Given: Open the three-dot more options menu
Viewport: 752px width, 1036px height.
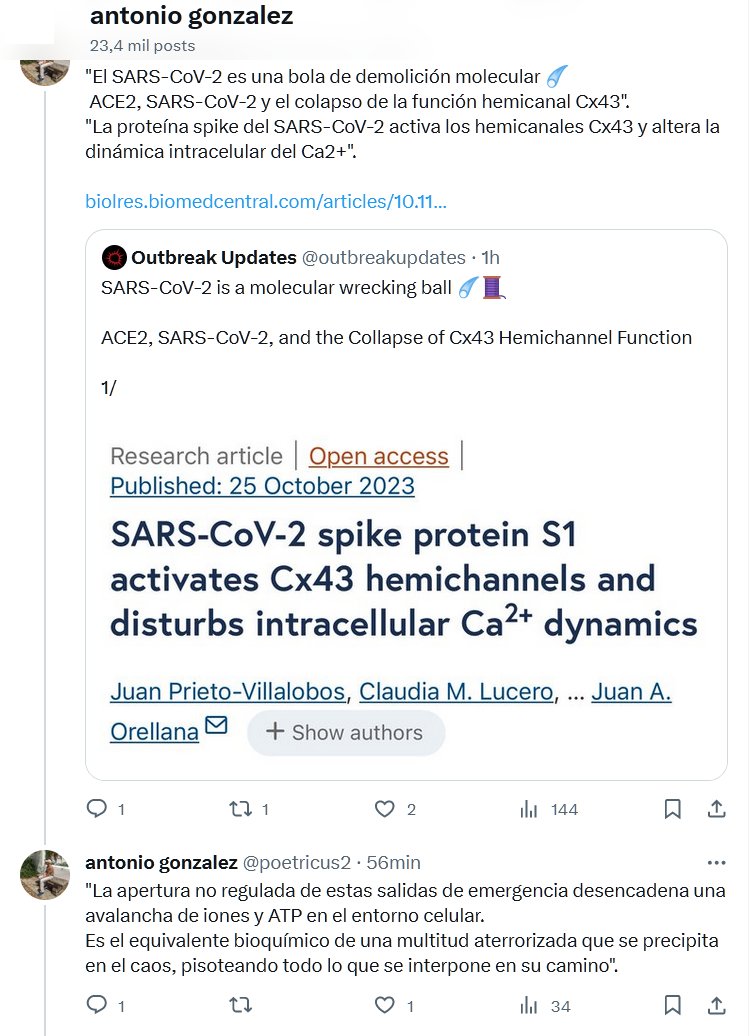Looking at the screenshot, I should pos(716,862).
